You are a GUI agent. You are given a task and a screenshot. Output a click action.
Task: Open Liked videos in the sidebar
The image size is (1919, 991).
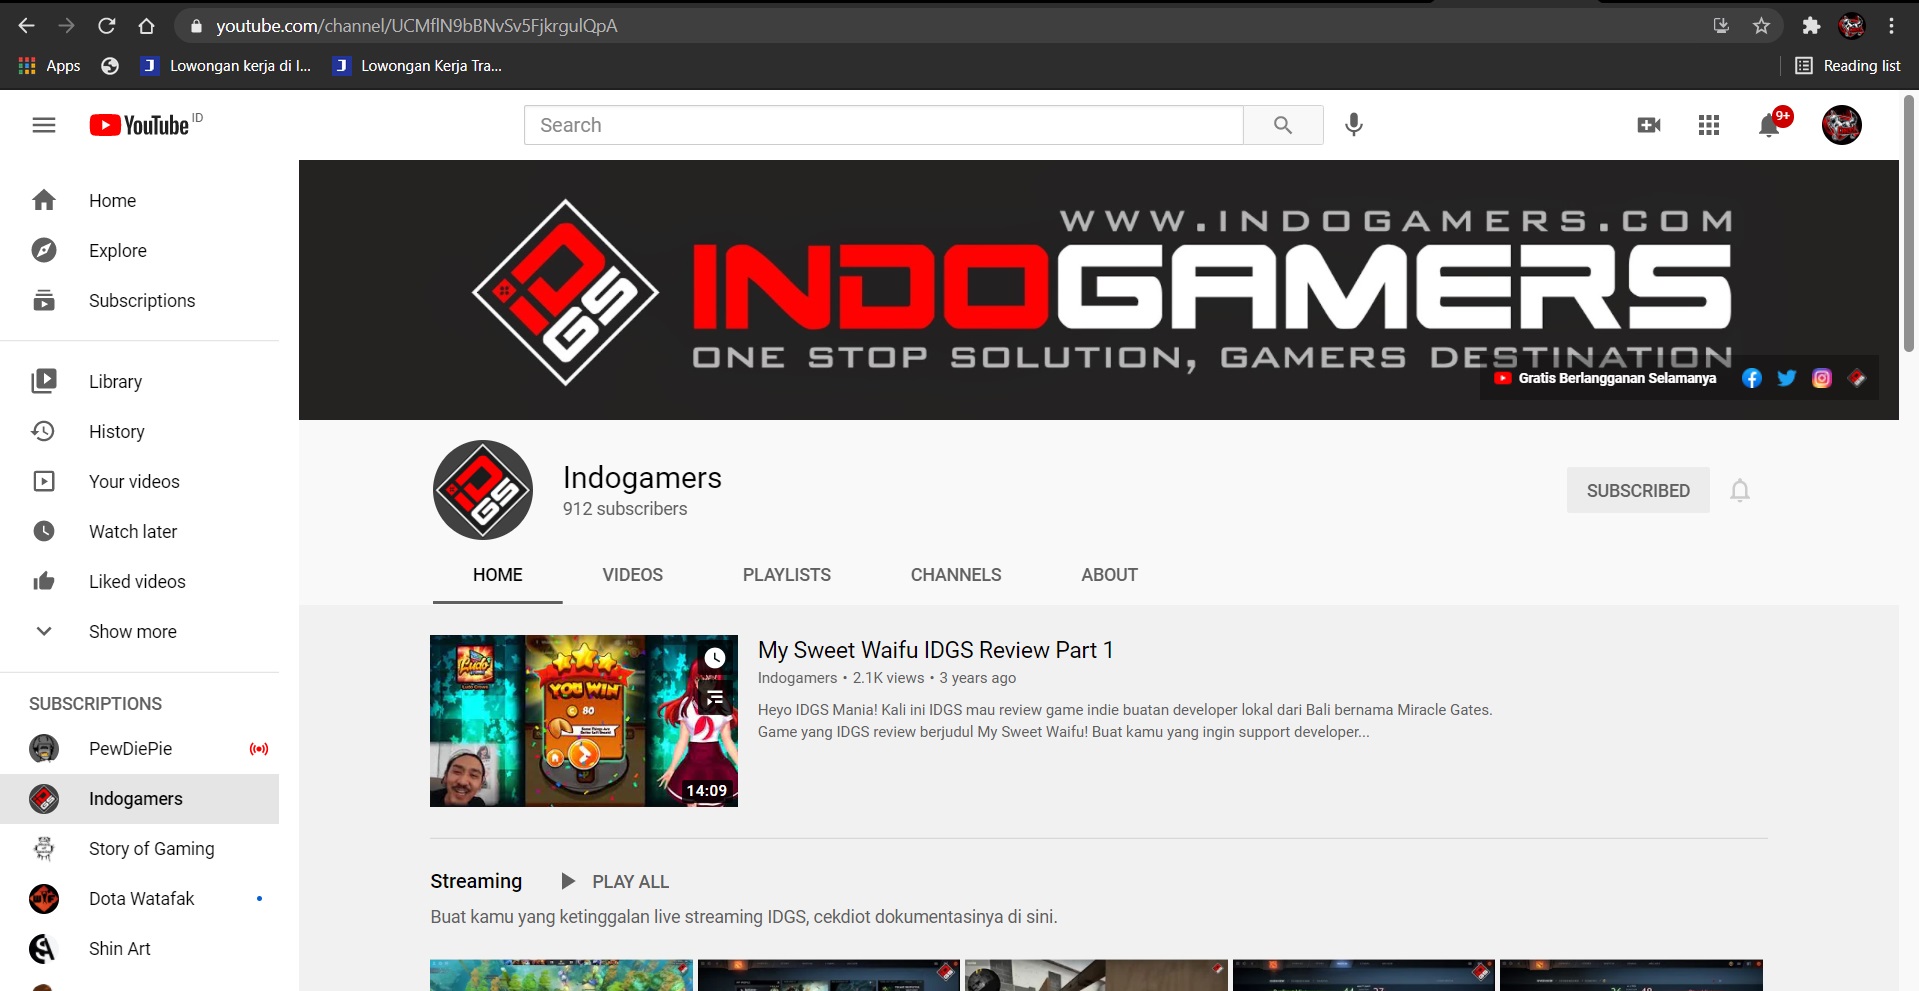click(139, 581)
